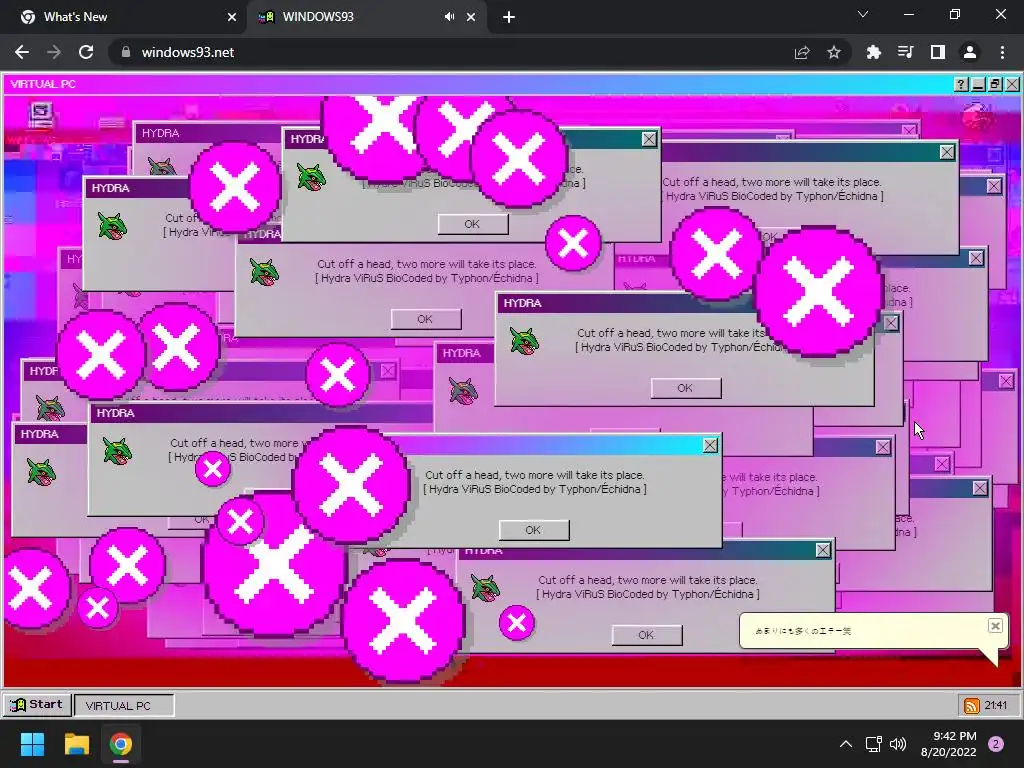Select VIRTUAL PC taskbar button
The image size is (1024, 768).
(124, 705)
